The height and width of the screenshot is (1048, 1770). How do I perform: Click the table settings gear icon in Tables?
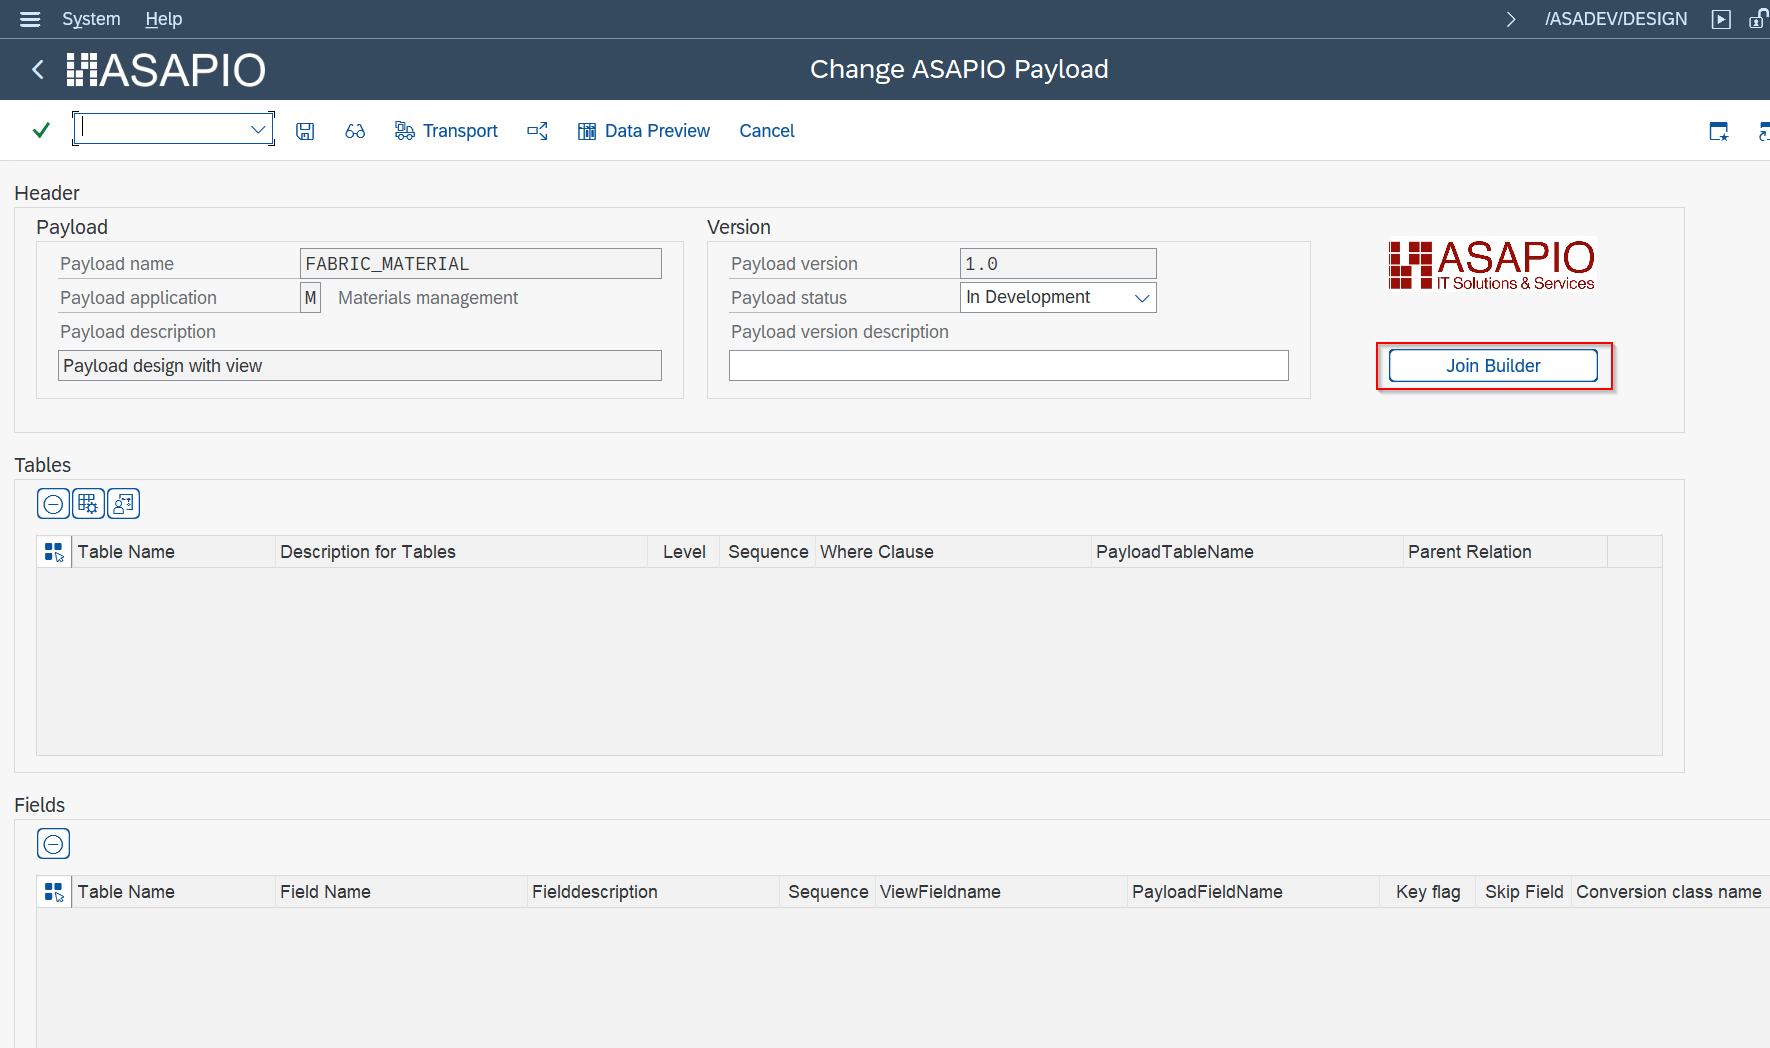tap(88, 504)
